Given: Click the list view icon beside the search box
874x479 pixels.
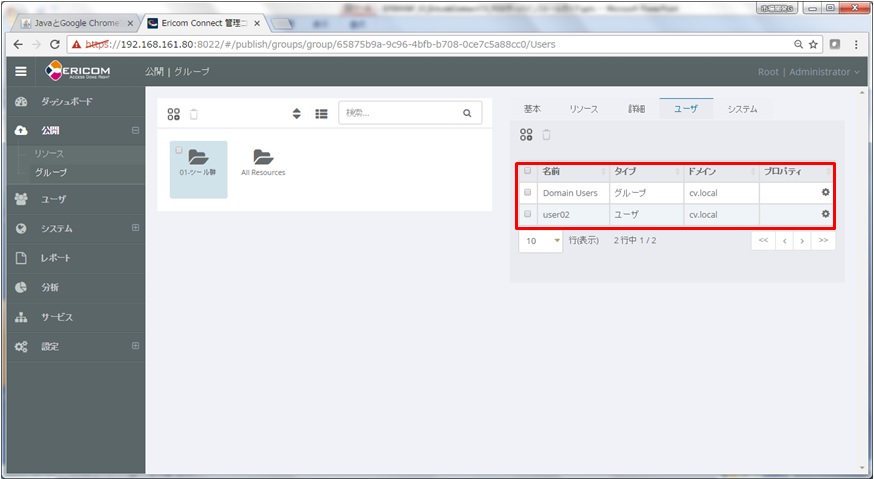Looking at the screenshot, I should pyautogui.click(x=321, y=114).
